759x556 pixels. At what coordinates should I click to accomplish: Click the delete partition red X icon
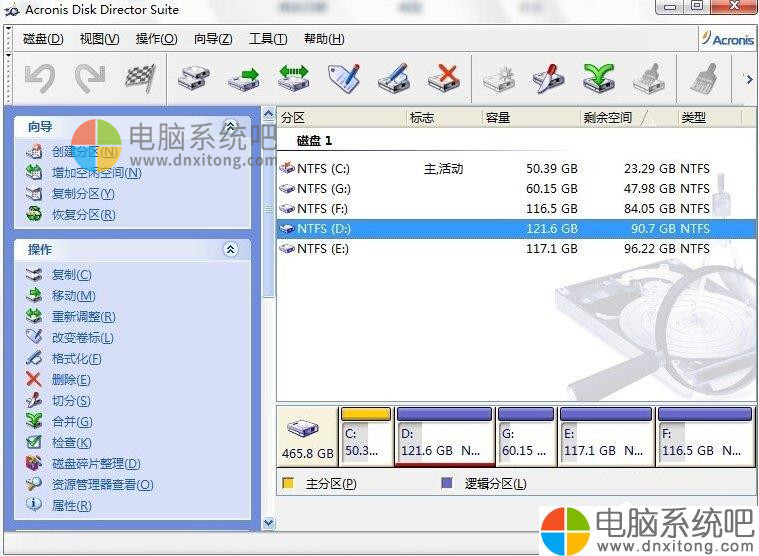point(444,78)
